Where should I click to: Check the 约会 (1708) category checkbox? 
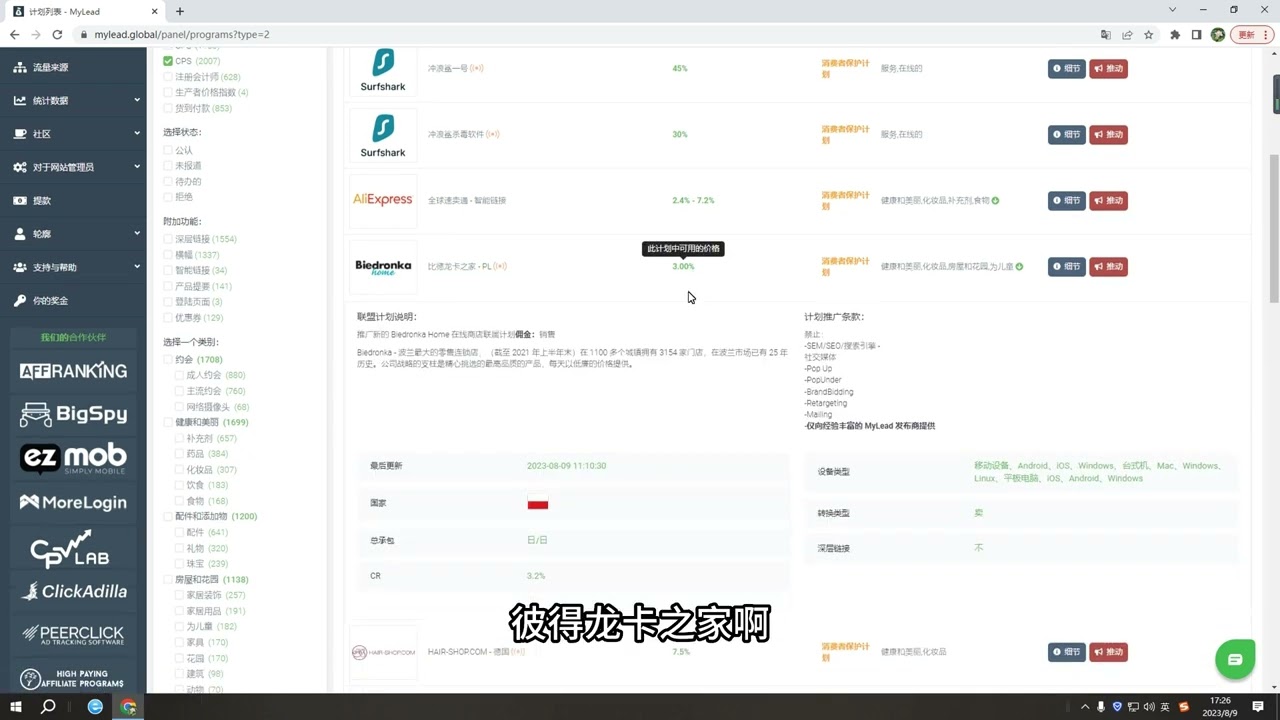pyautogui.click(x=168, y=359)
